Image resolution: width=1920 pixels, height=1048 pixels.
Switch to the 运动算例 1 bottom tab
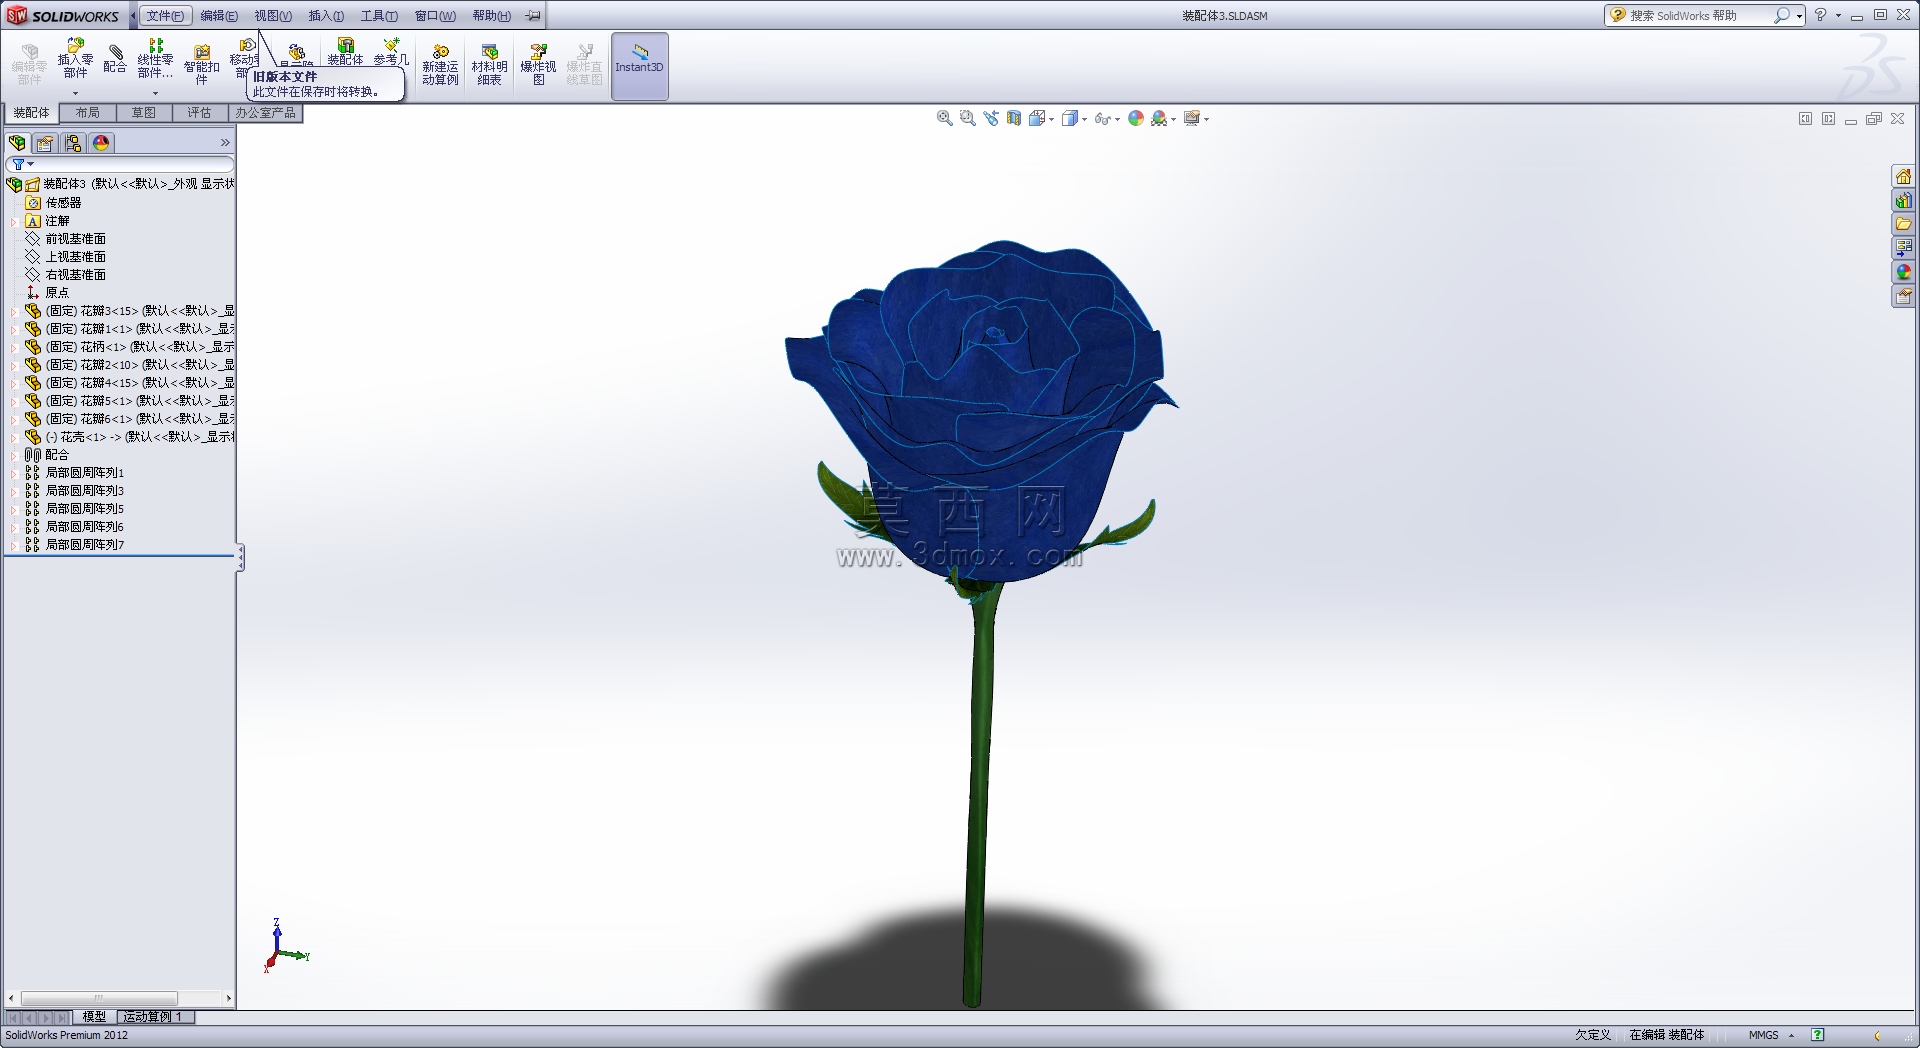coord(153,1016)
